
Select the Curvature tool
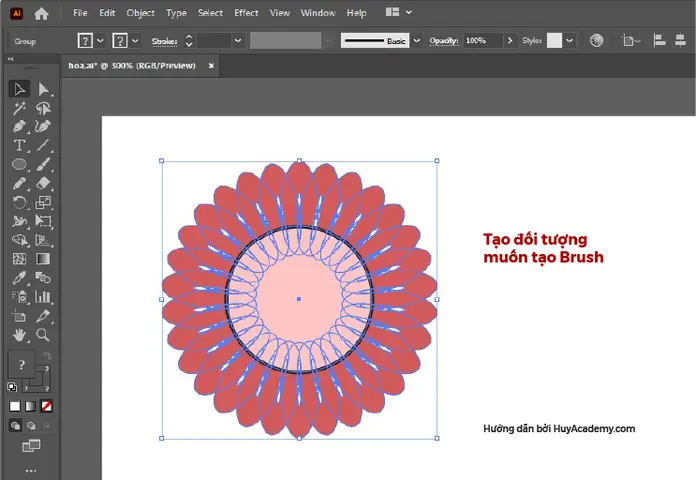point(43,127)
